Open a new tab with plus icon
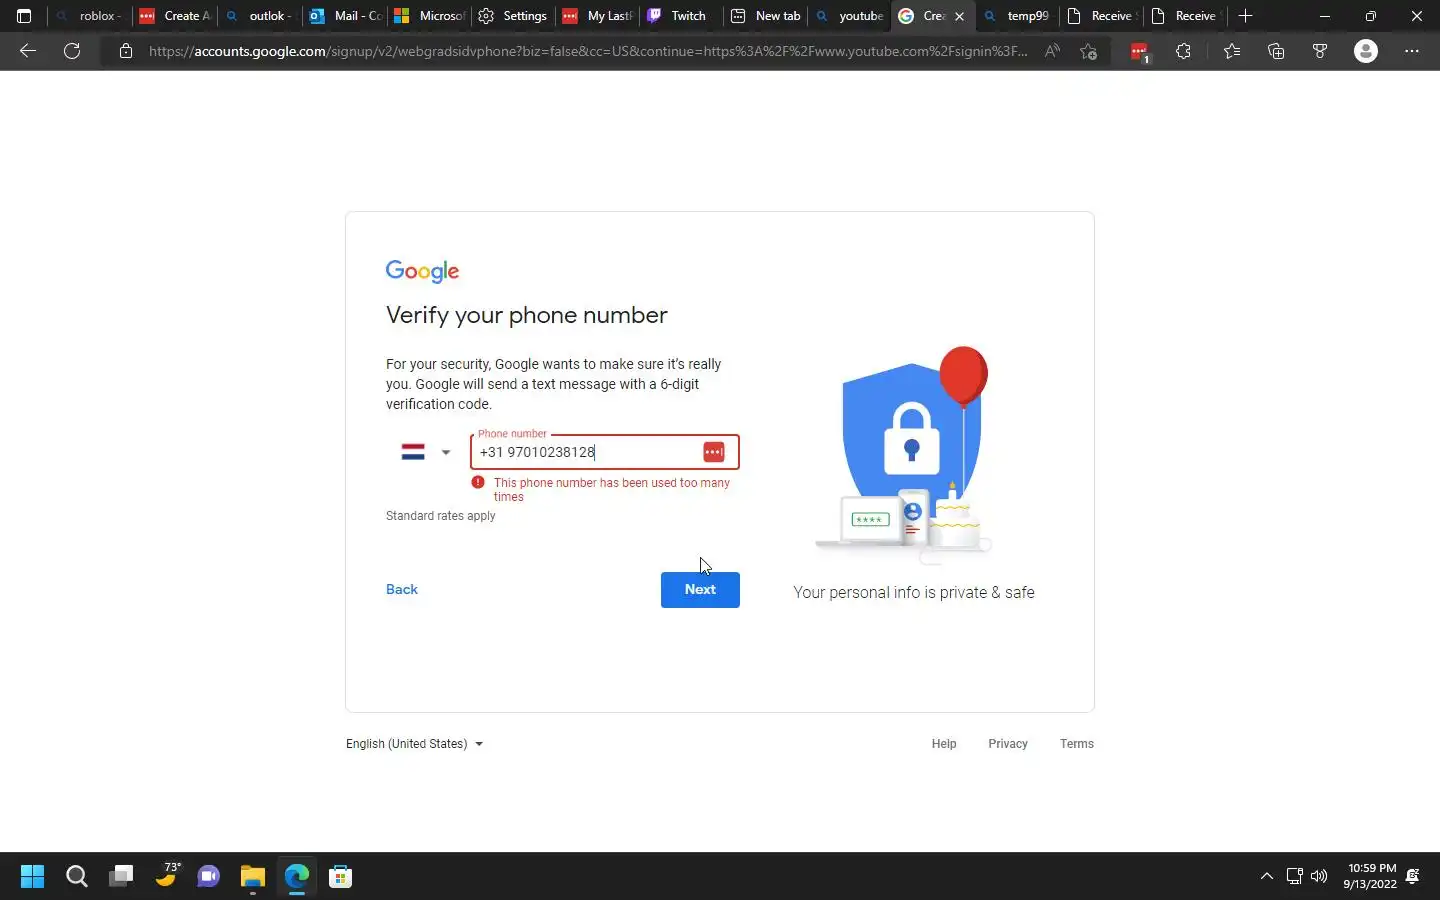1440x900 pixels. (1246, 16)
